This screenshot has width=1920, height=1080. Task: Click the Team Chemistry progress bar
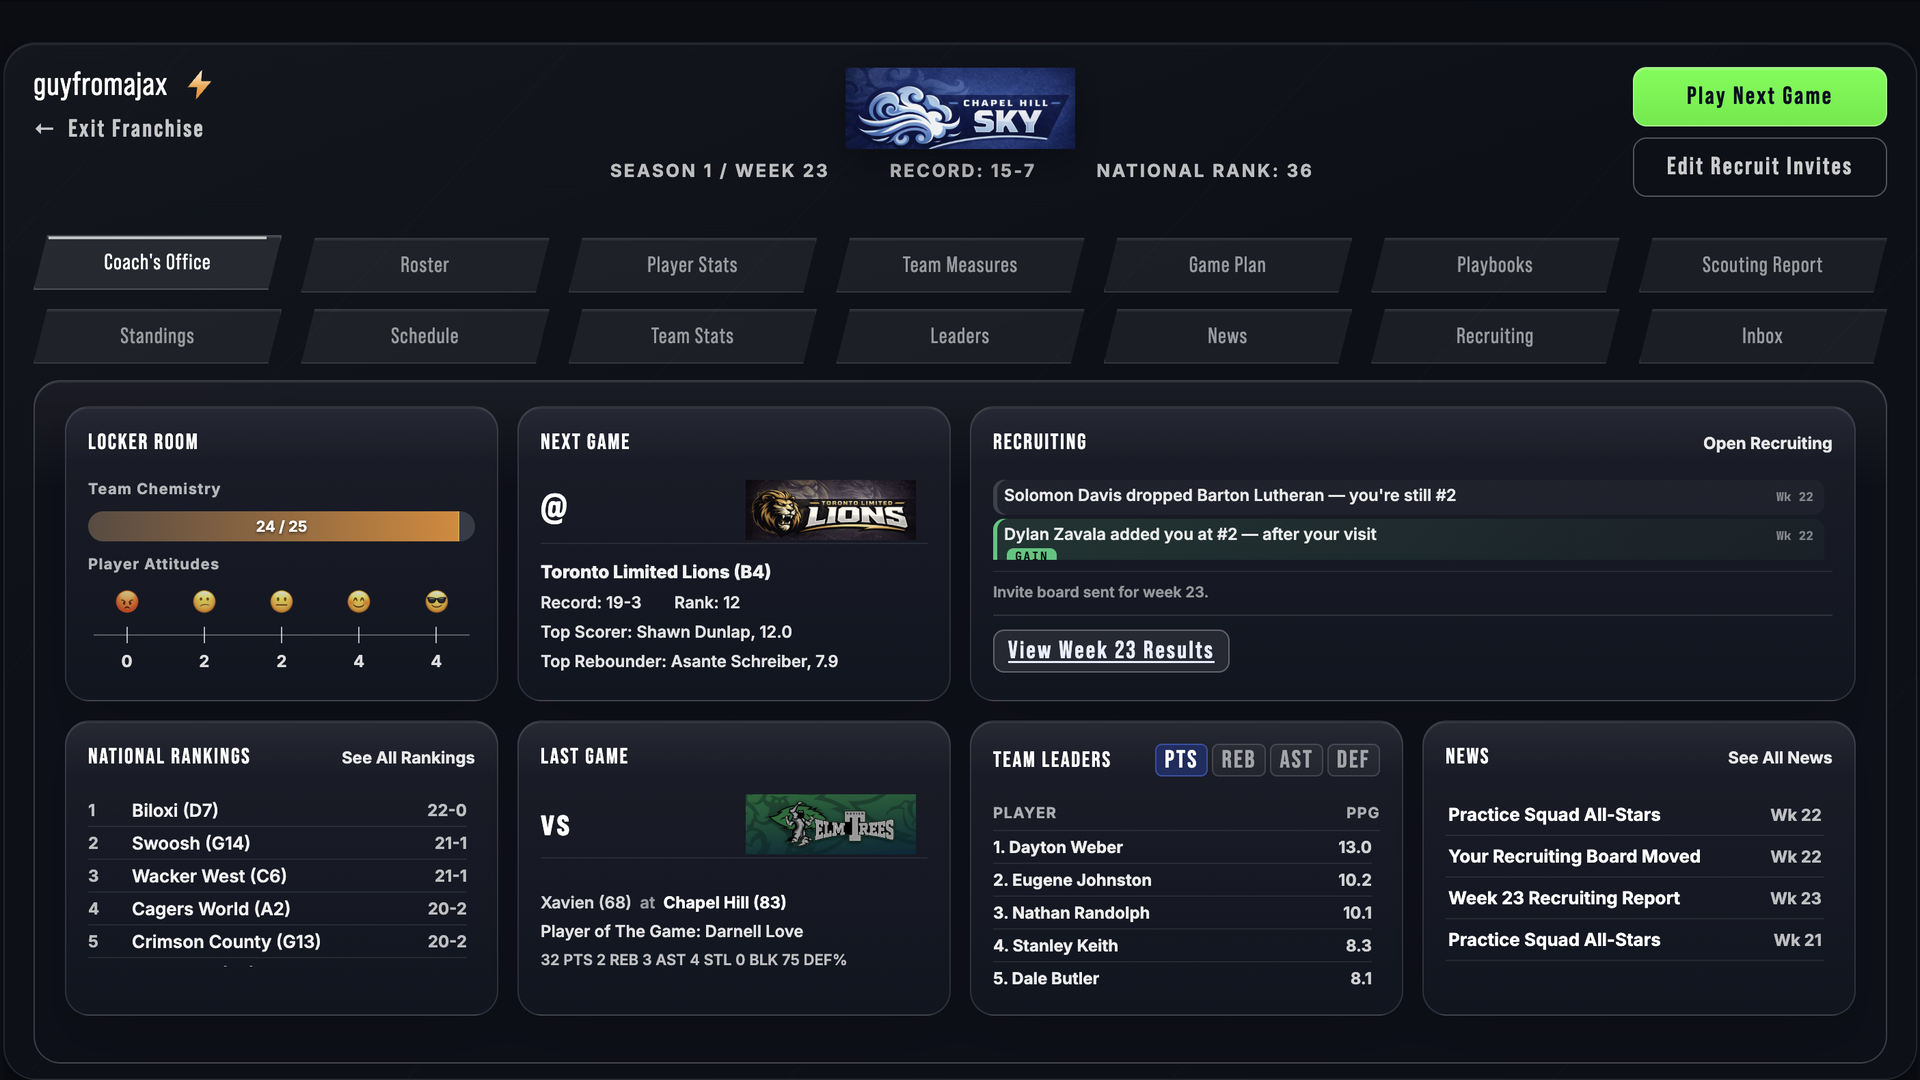tap(281, 526)
